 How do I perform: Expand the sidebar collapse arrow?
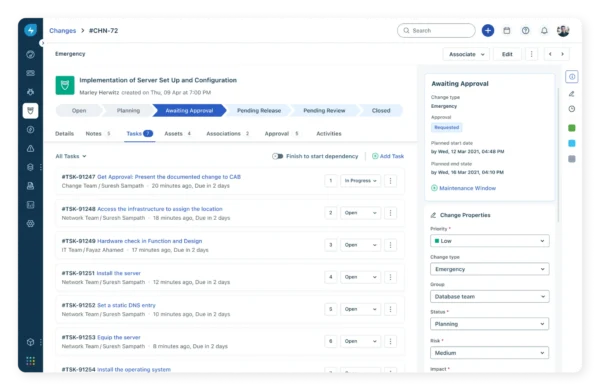click(42, 43)
